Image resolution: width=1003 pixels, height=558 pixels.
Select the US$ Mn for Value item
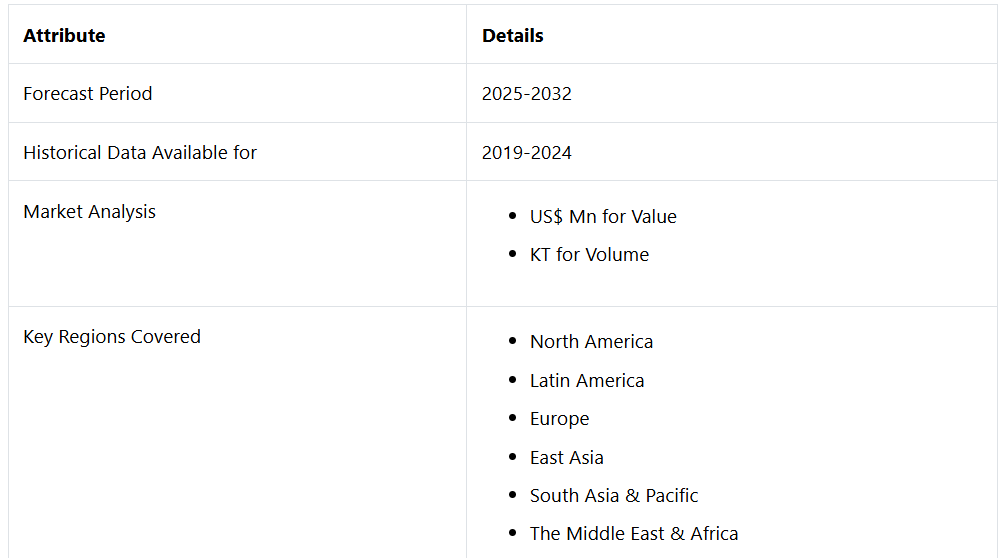(603, 217)
